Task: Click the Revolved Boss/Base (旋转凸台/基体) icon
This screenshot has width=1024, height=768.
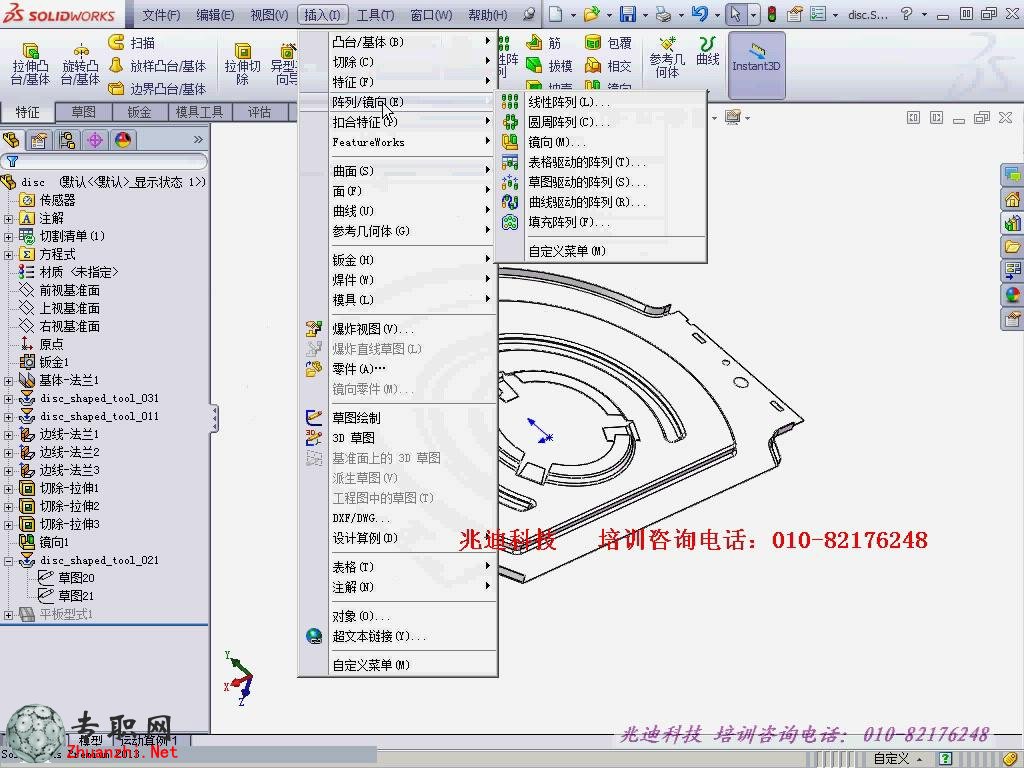Action: click(80, 64)
